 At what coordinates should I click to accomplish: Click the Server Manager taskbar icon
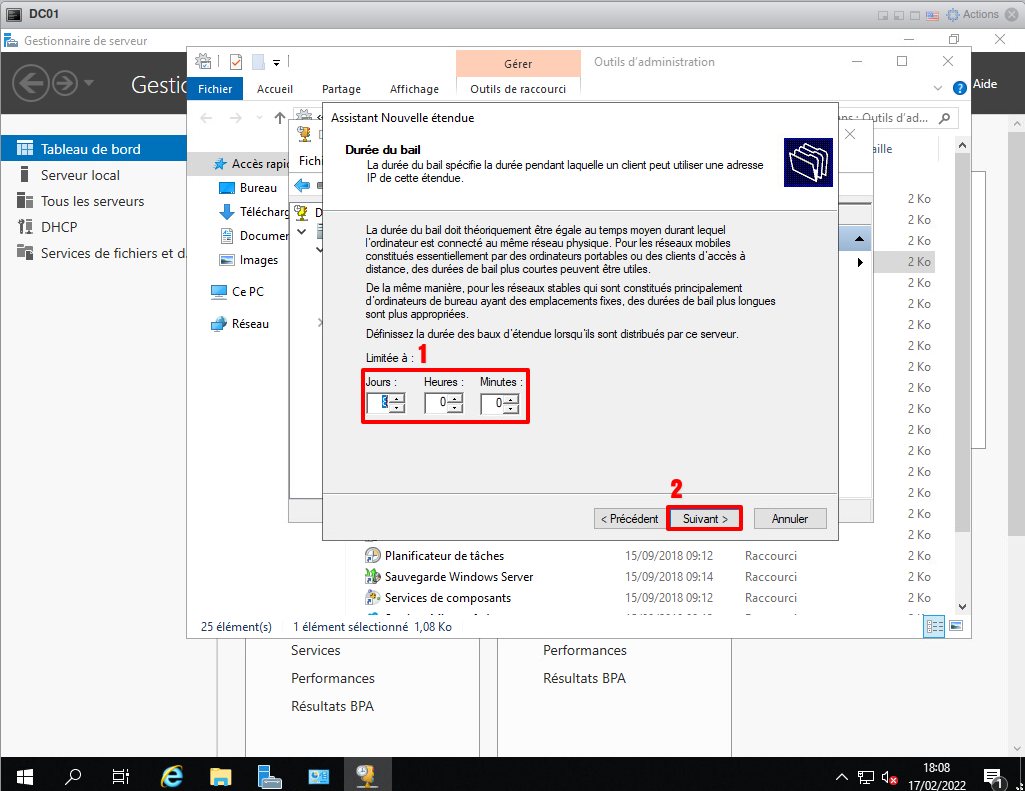pyautogui.click(x=269, y=775)
